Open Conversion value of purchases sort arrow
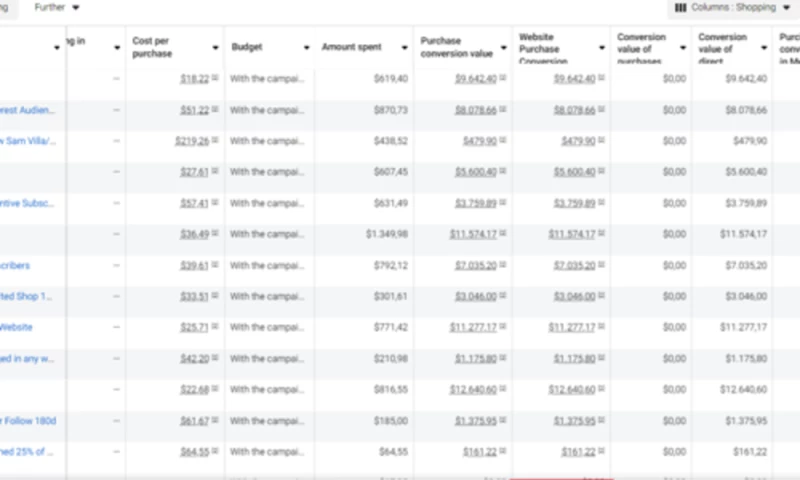 click(x=683, y=47)
